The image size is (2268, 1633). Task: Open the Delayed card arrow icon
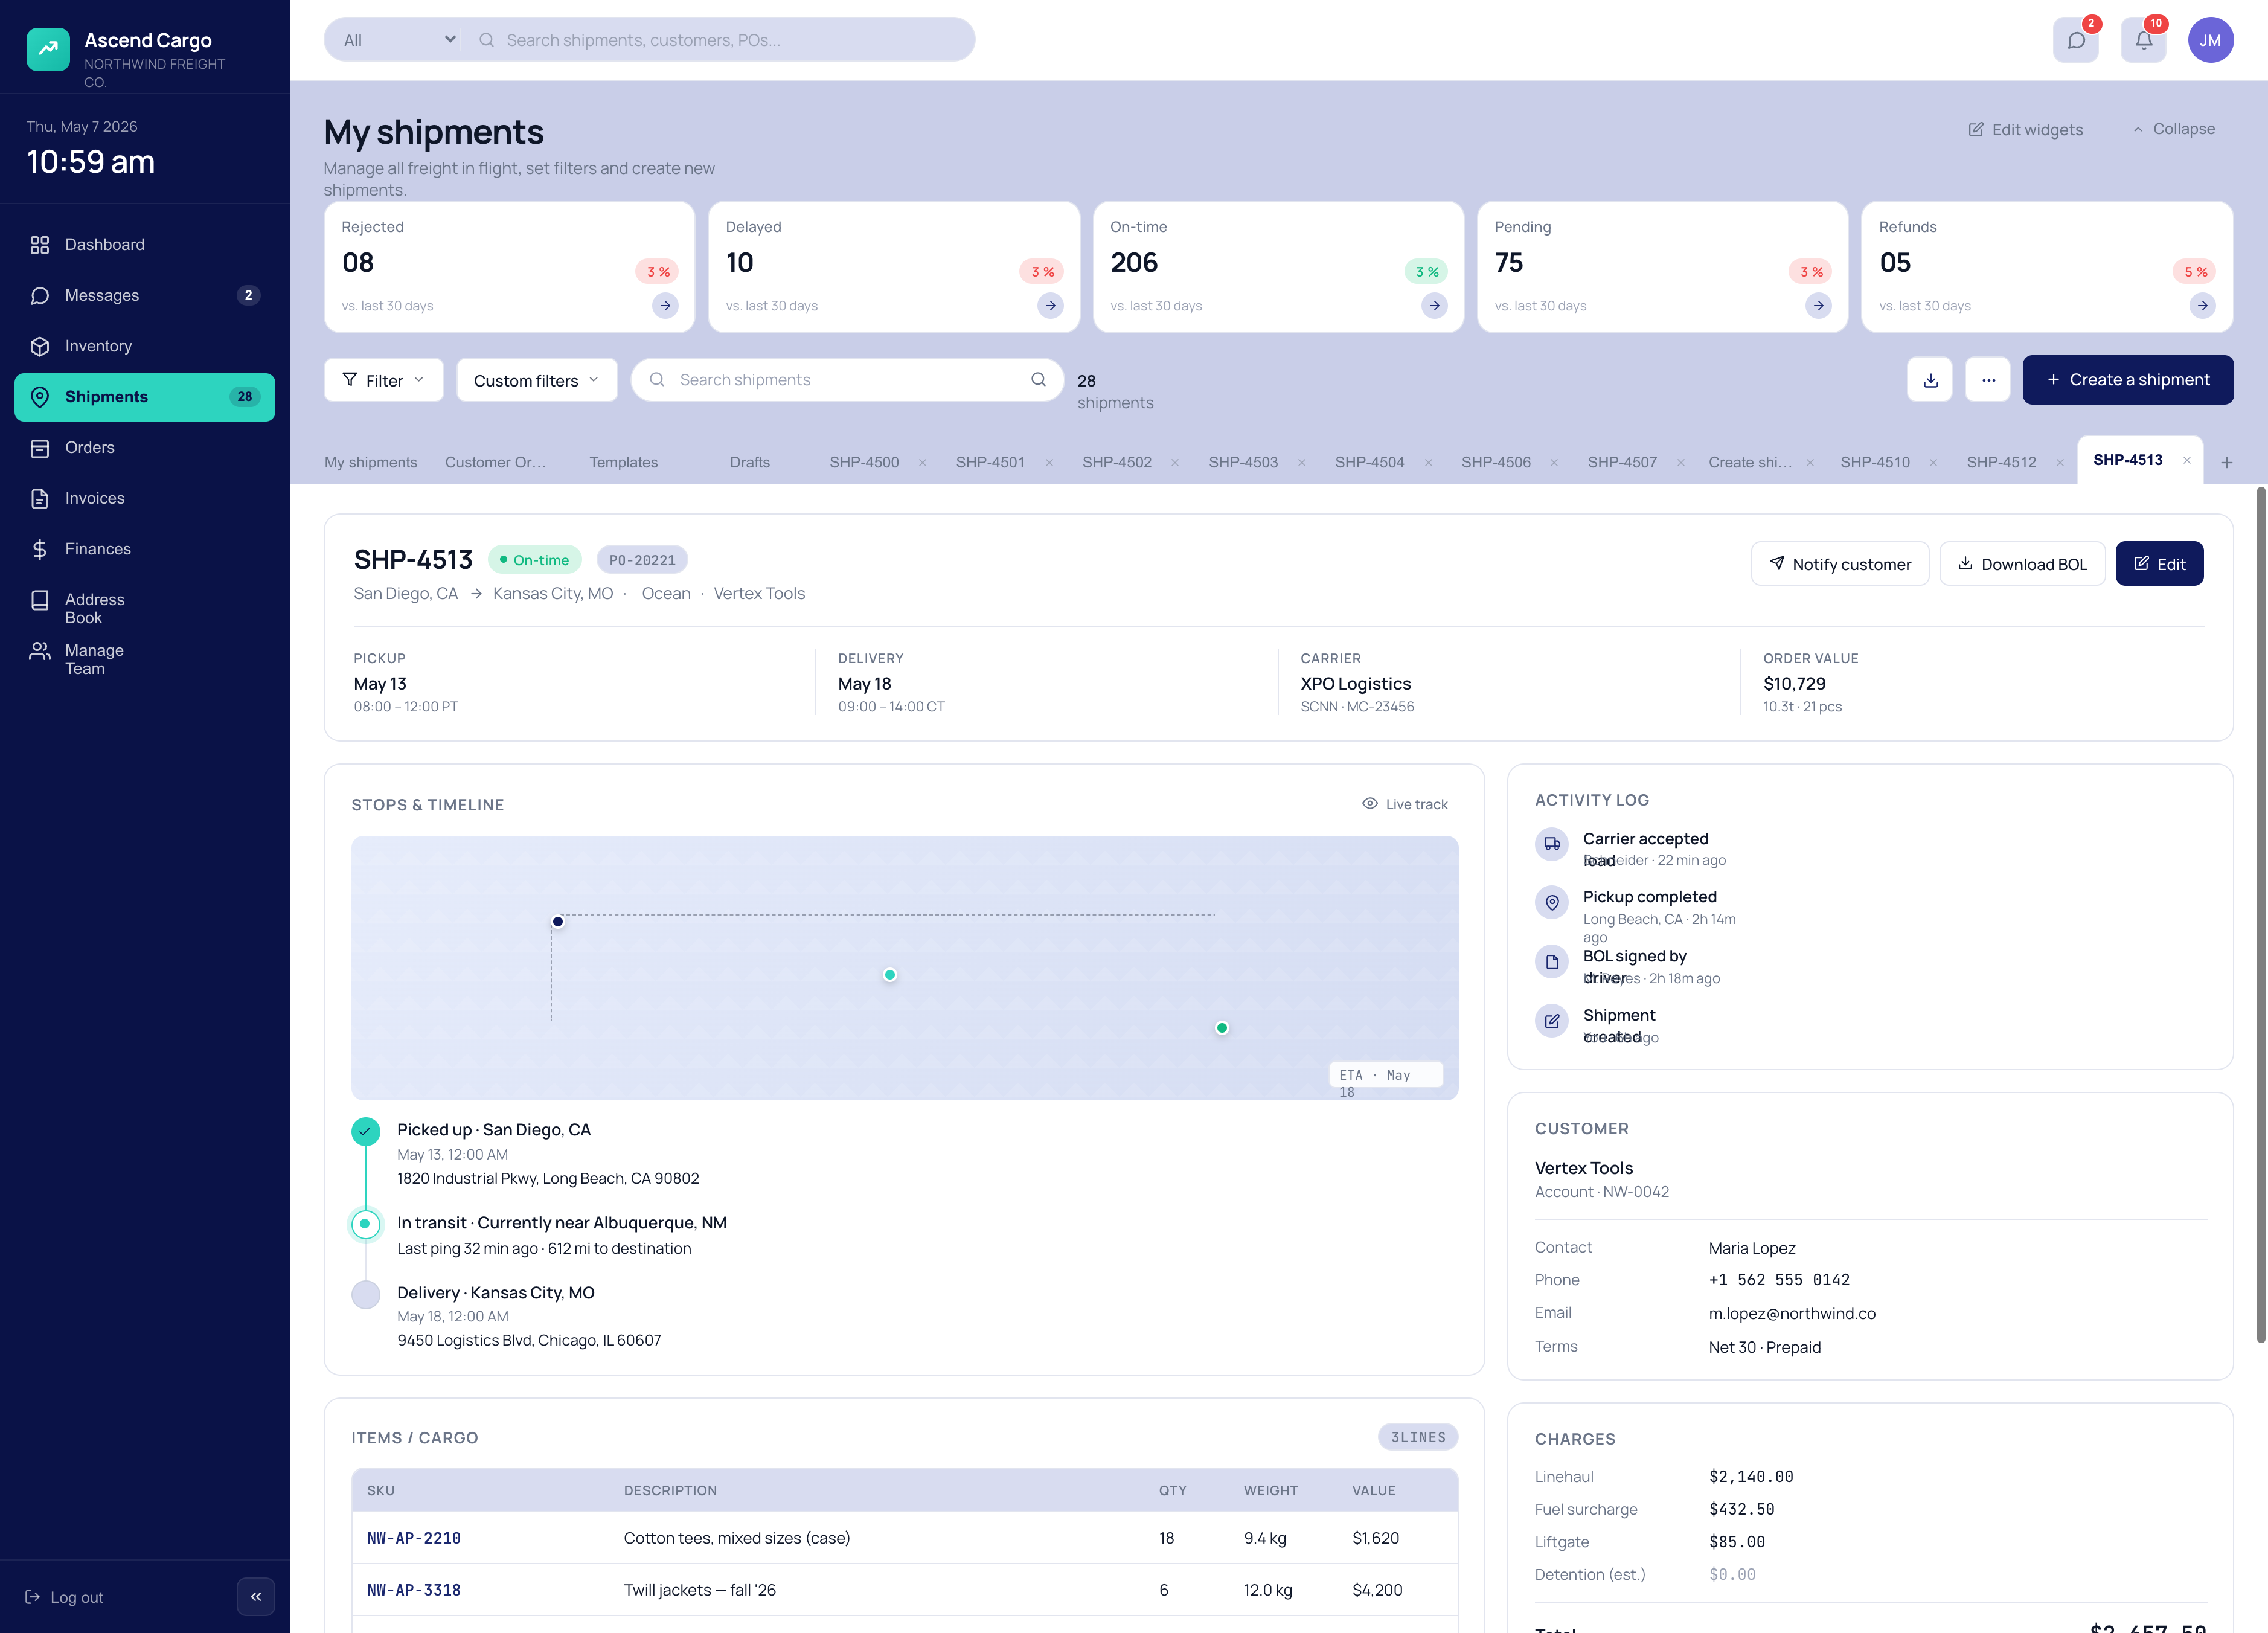(1050, 306)
